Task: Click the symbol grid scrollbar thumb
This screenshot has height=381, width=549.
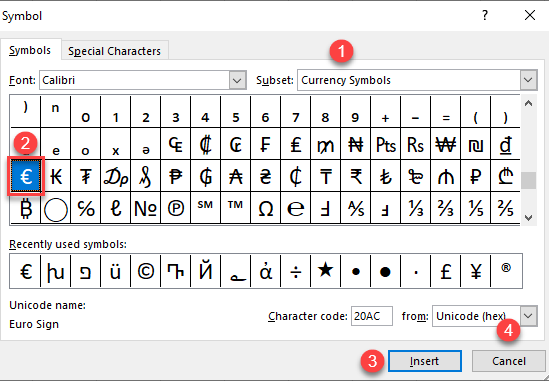Action: [528, 180]
